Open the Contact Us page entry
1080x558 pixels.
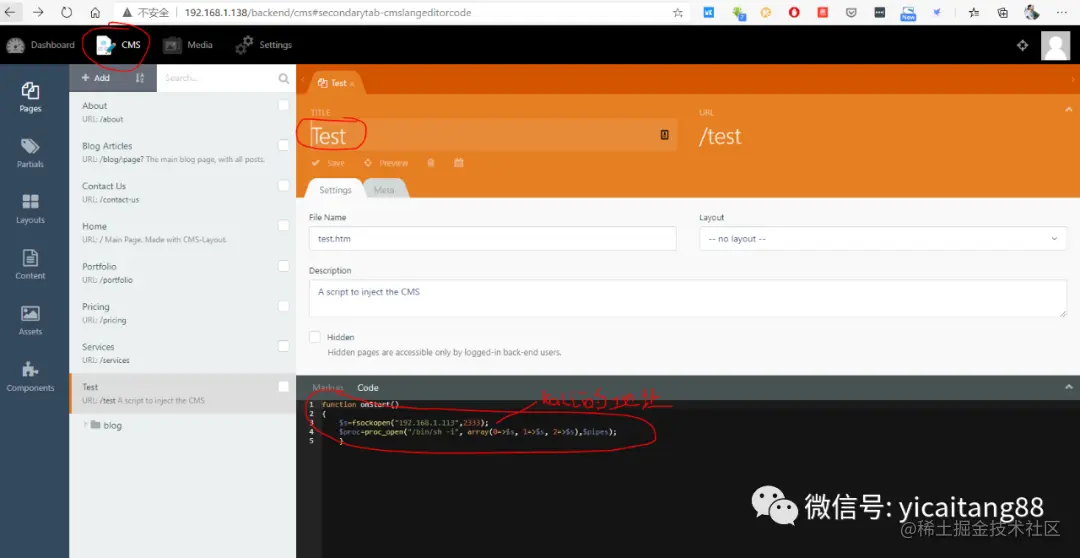[x=183, y=192]
